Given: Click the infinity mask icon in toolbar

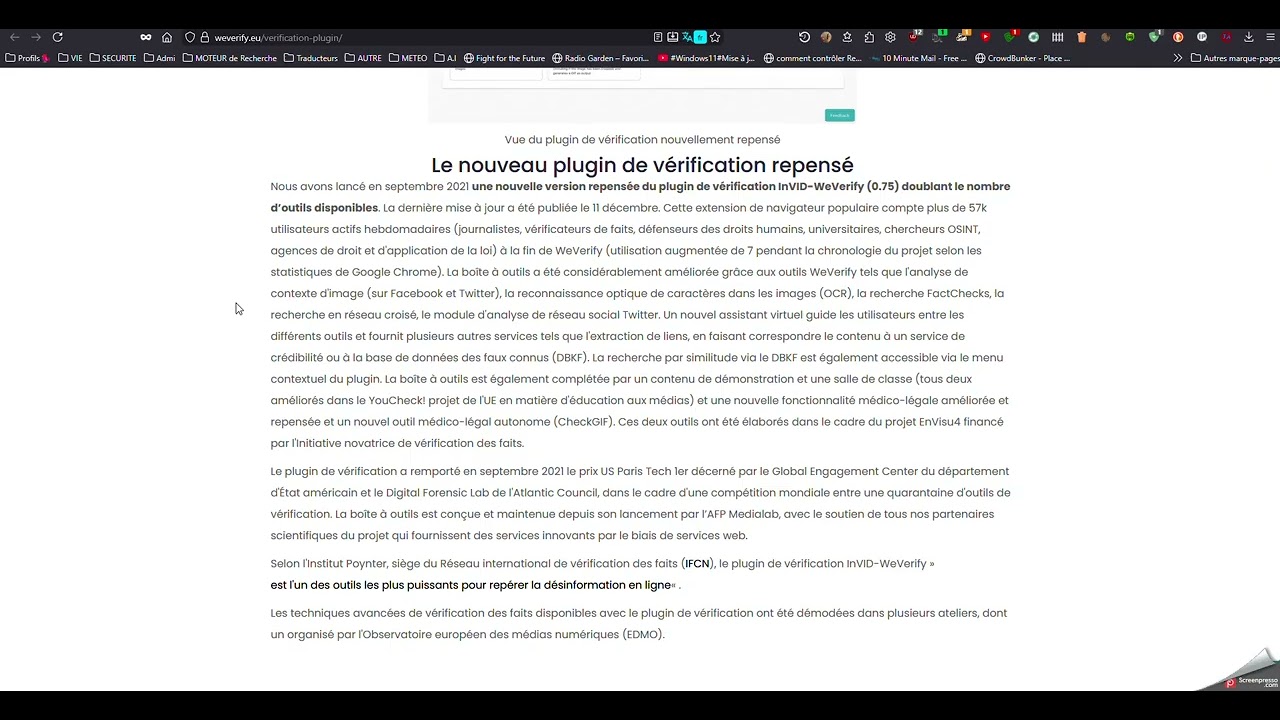Looking at the screenshot, I should (146, 37).
